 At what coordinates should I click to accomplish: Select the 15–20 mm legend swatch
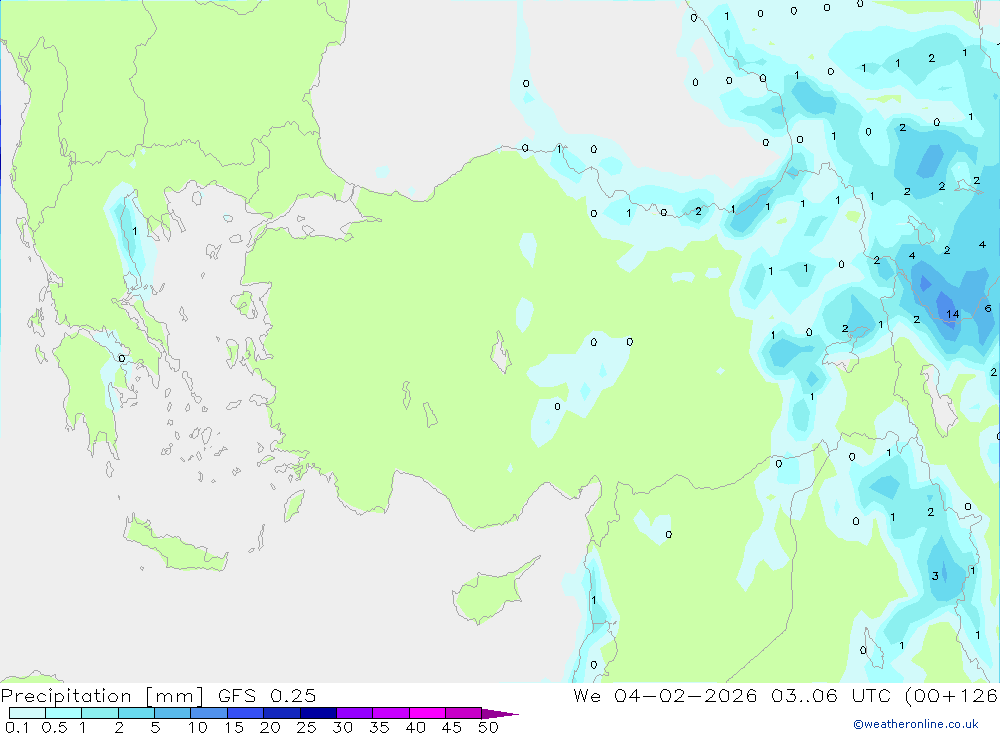(246, 713)
